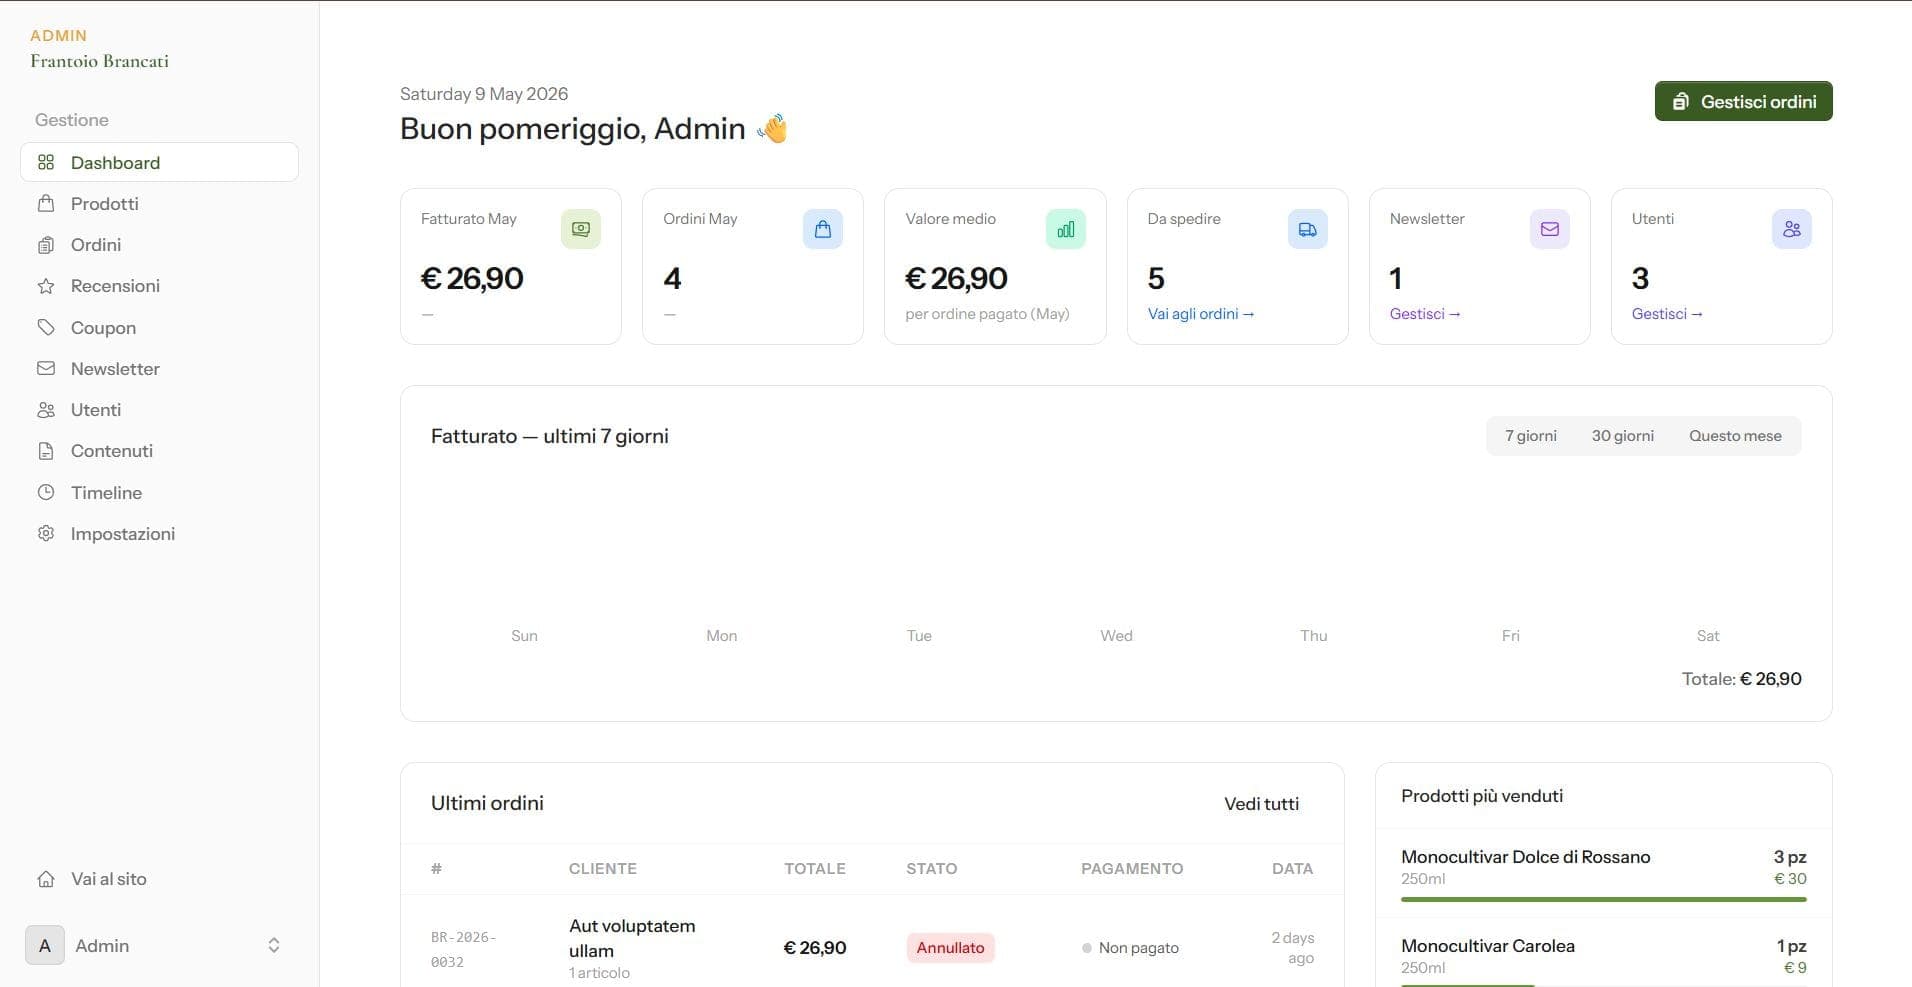
Task: Click the Newsletter card envelope icon
Action: click(1550, 229)
